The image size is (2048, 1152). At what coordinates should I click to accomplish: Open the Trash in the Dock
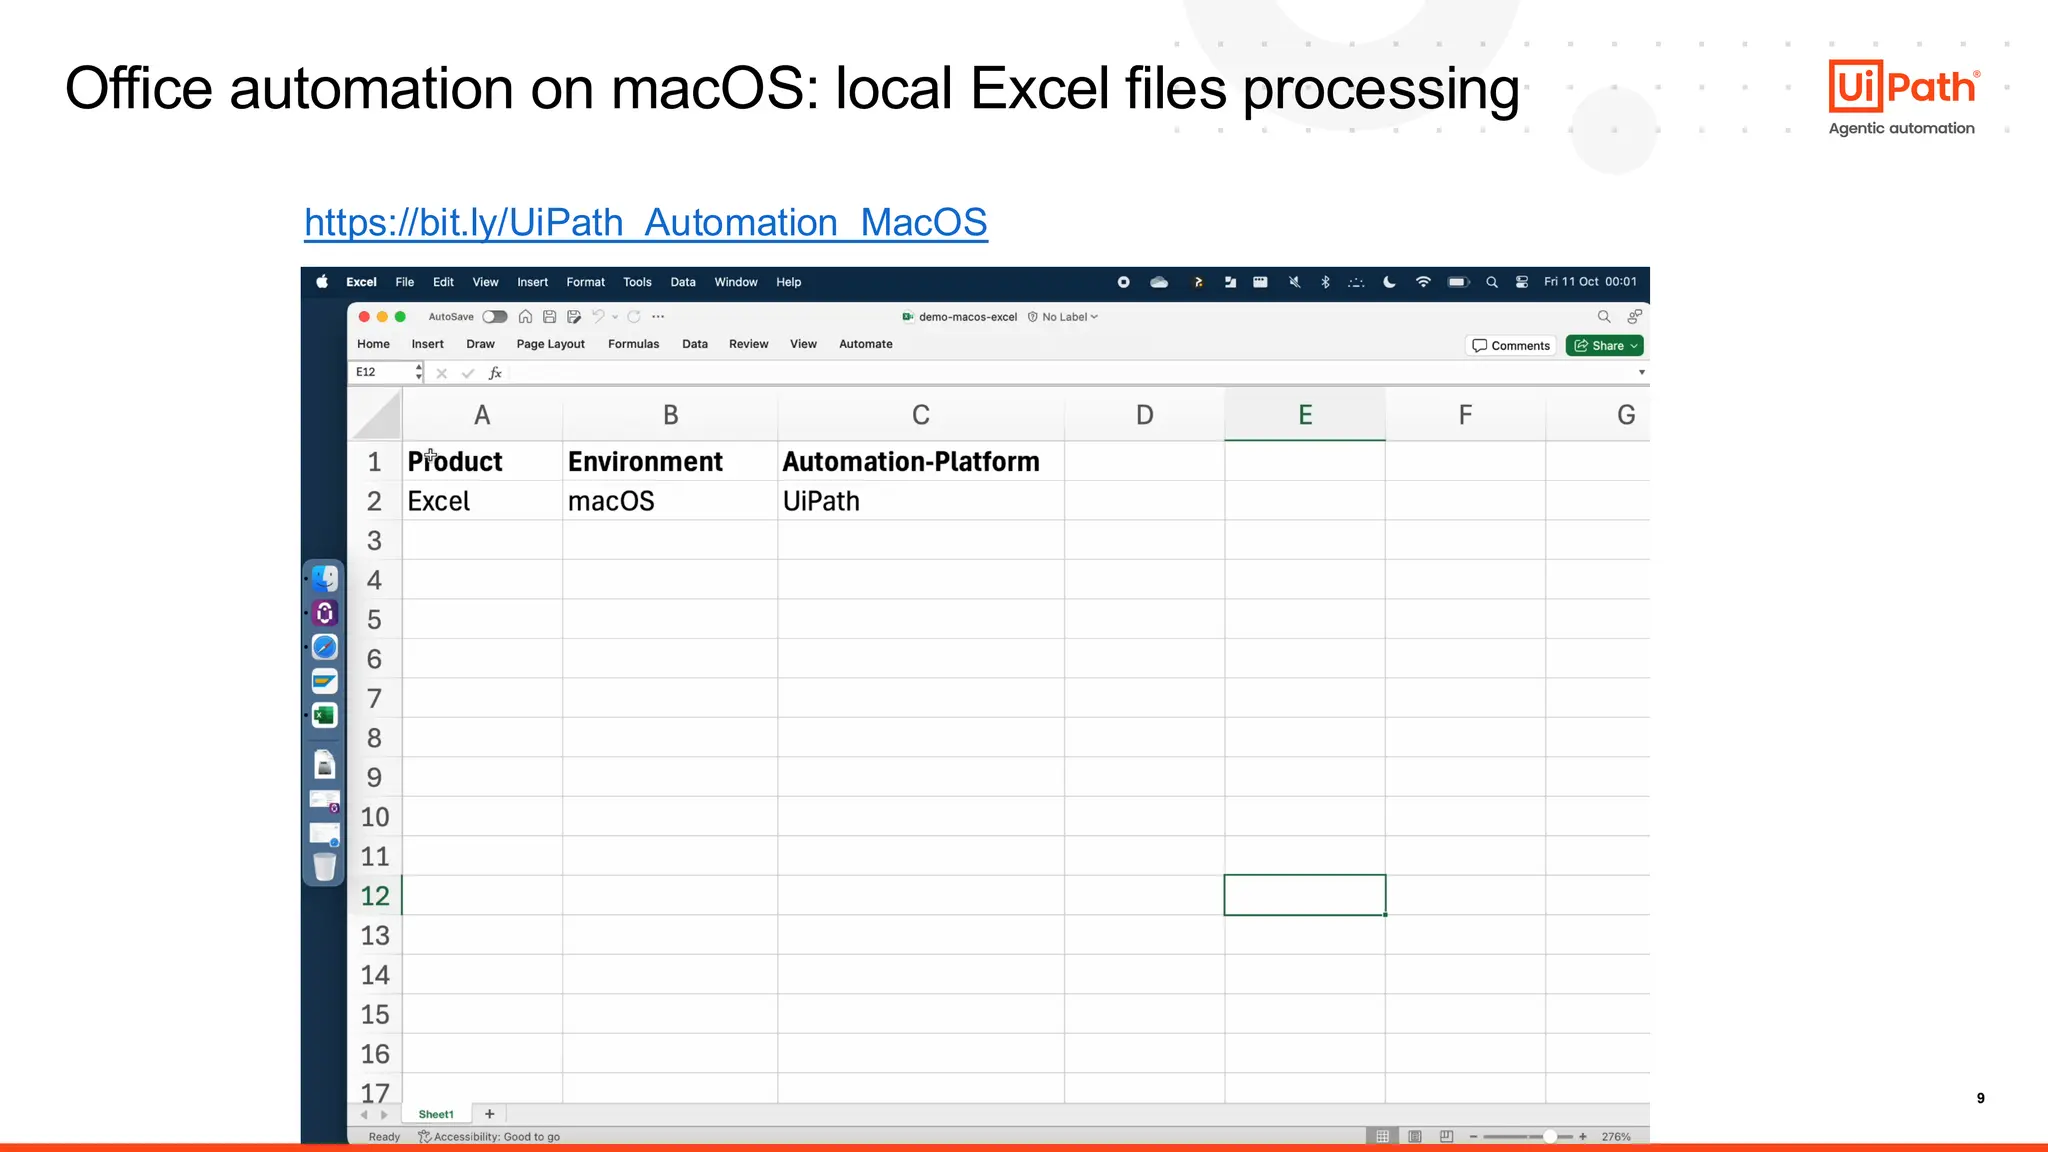pyautogui.click(x=324, y=867)
